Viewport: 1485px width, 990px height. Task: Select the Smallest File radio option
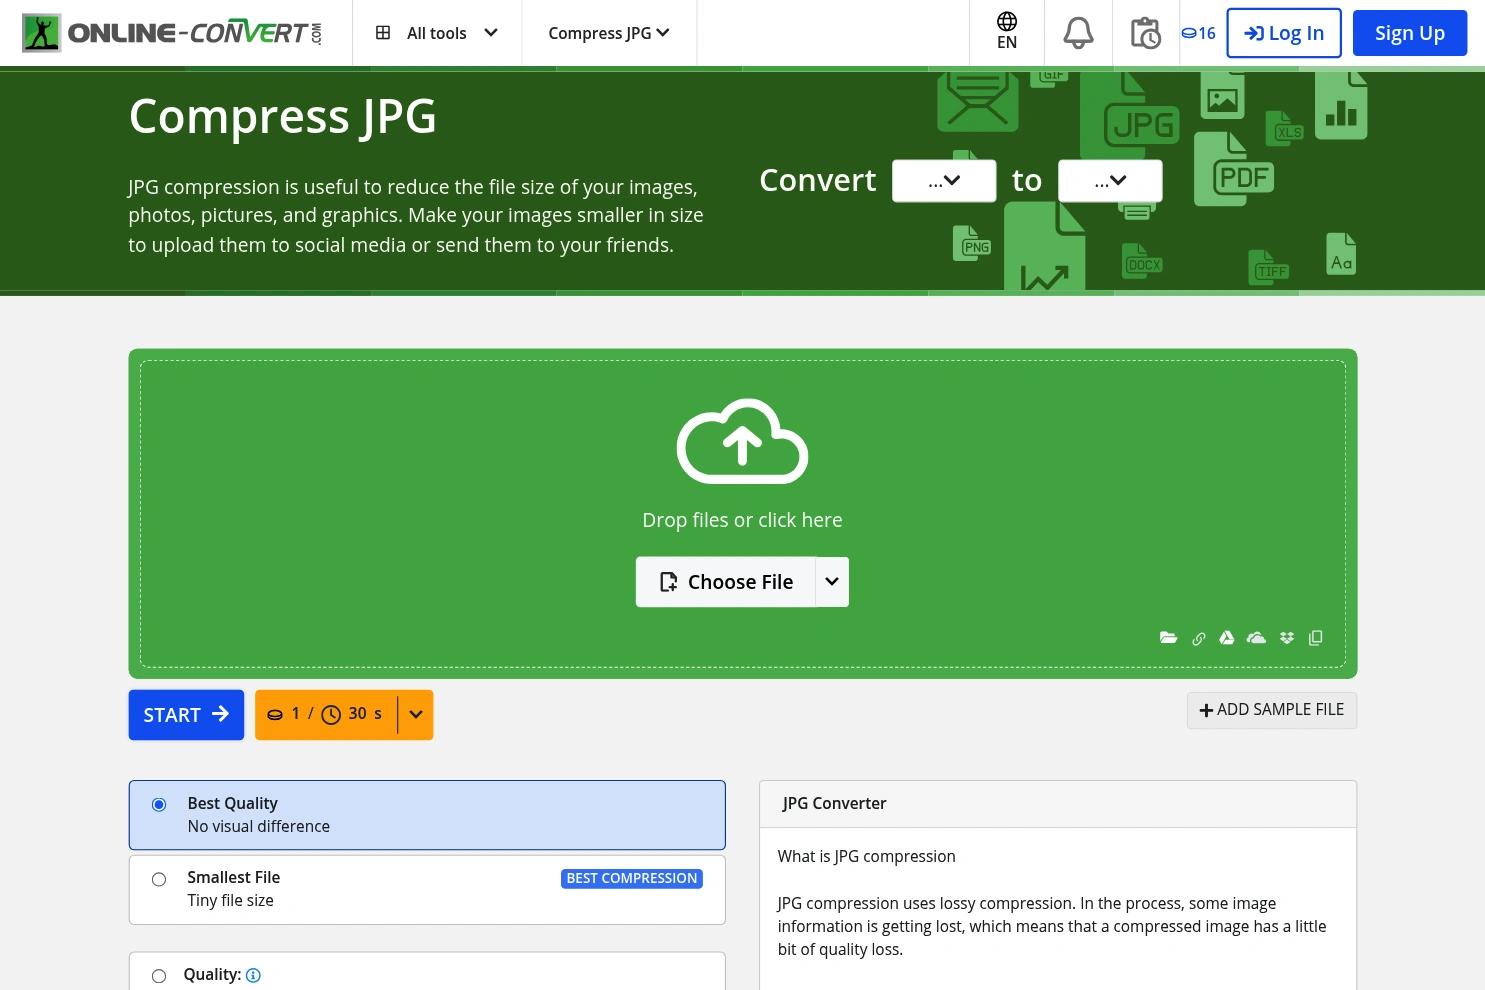[x=159, y=880]
